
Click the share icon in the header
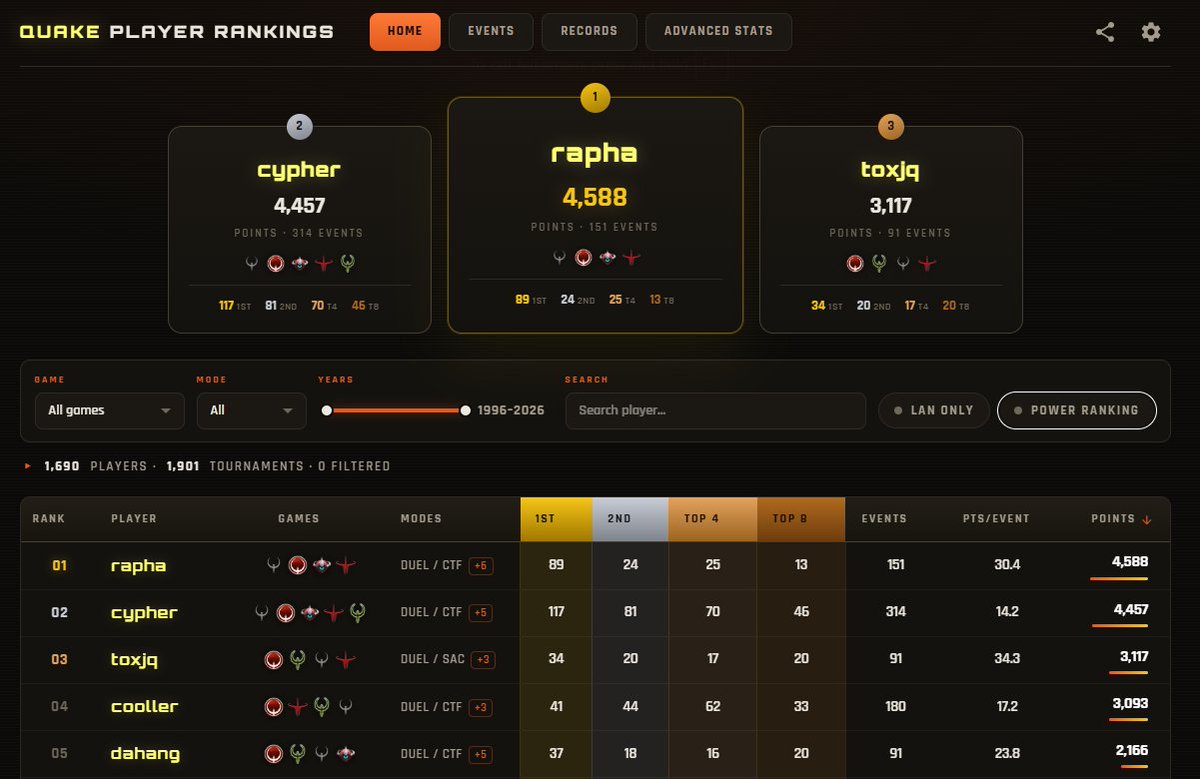pyautogui.click(x=1105, y=32)
